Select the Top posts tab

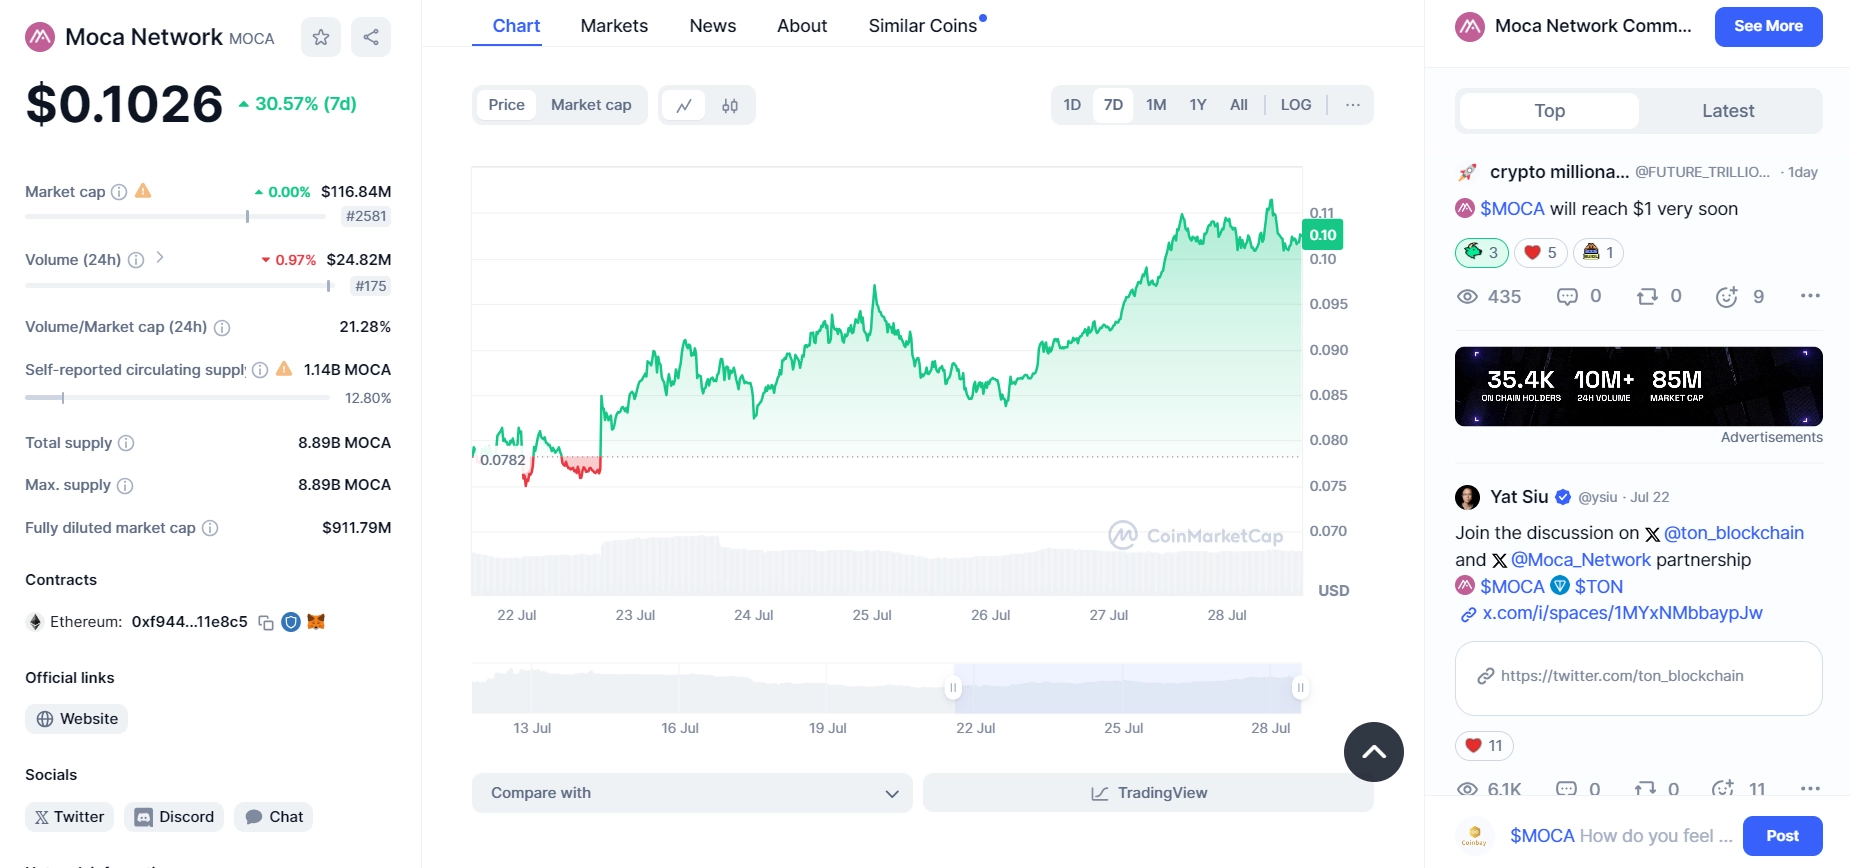point(1549,111)
